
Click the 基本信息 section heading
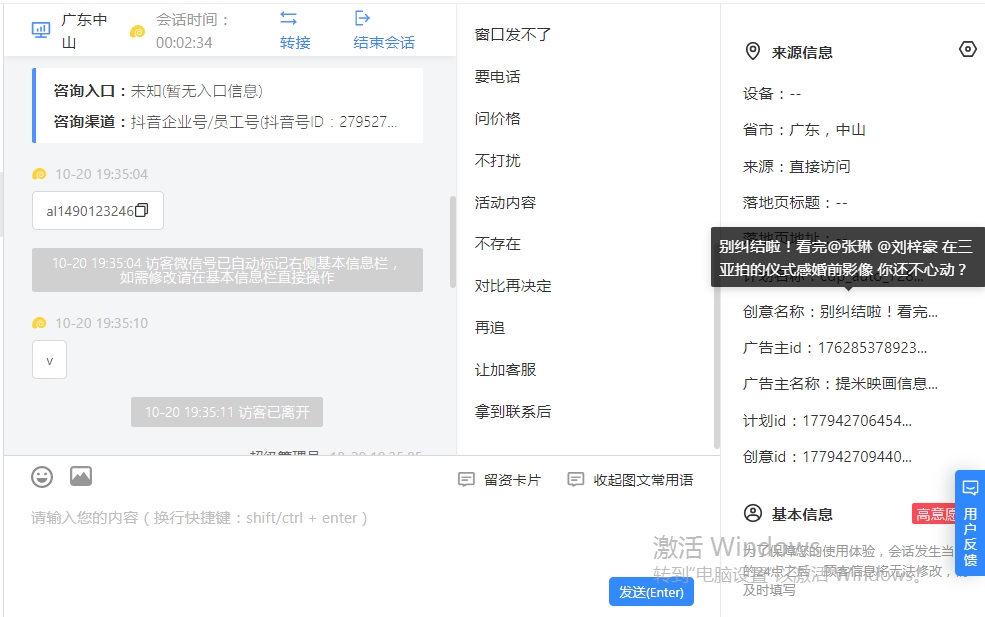[x=802, y=515]
